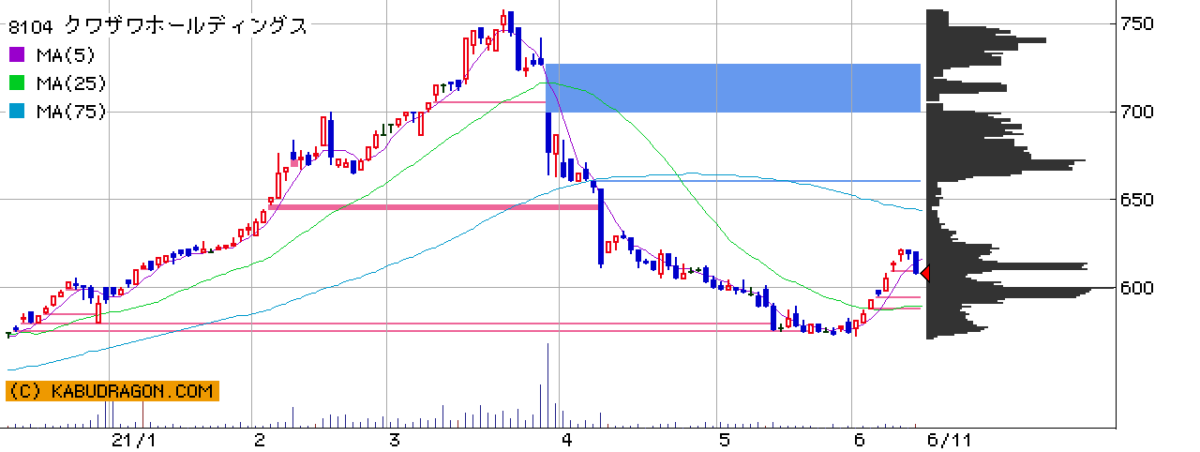Image resolution: width=1200 pixels, height=452 pixels.
Task: Click the 21/1 date axis label
Action: click(x=134, y=440)
